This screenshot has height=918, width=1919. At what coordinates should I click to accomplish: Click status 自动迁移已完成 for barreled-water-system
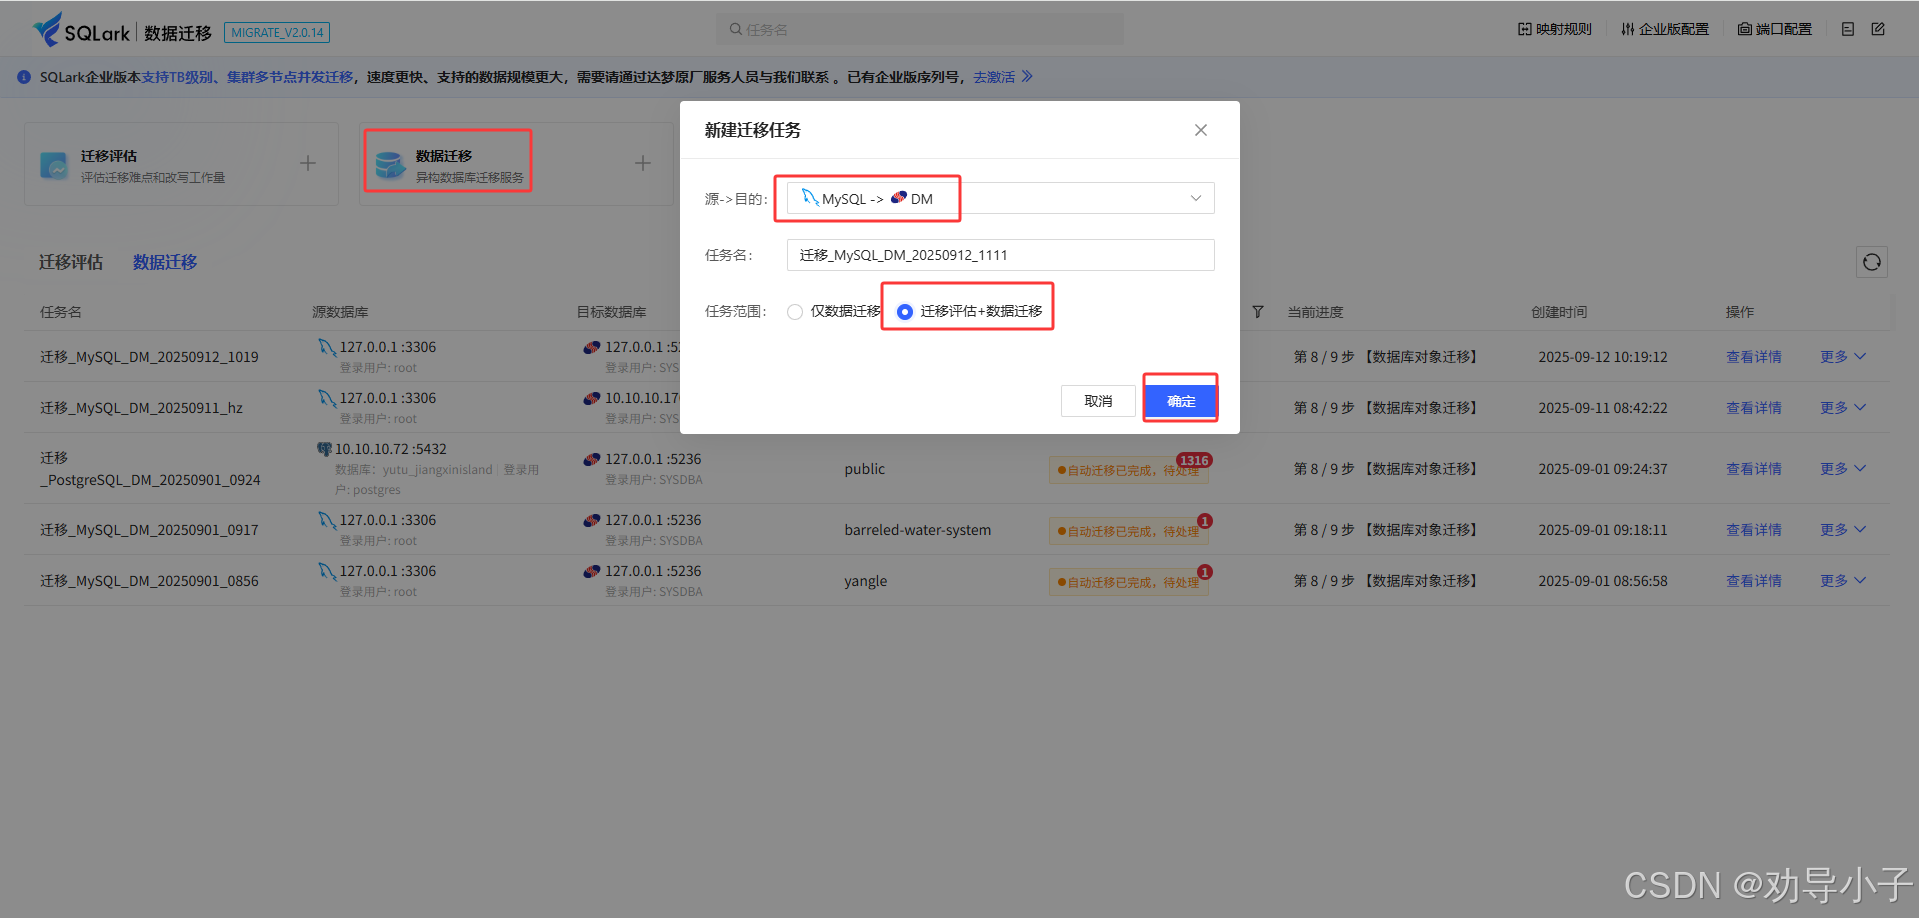1129,531
